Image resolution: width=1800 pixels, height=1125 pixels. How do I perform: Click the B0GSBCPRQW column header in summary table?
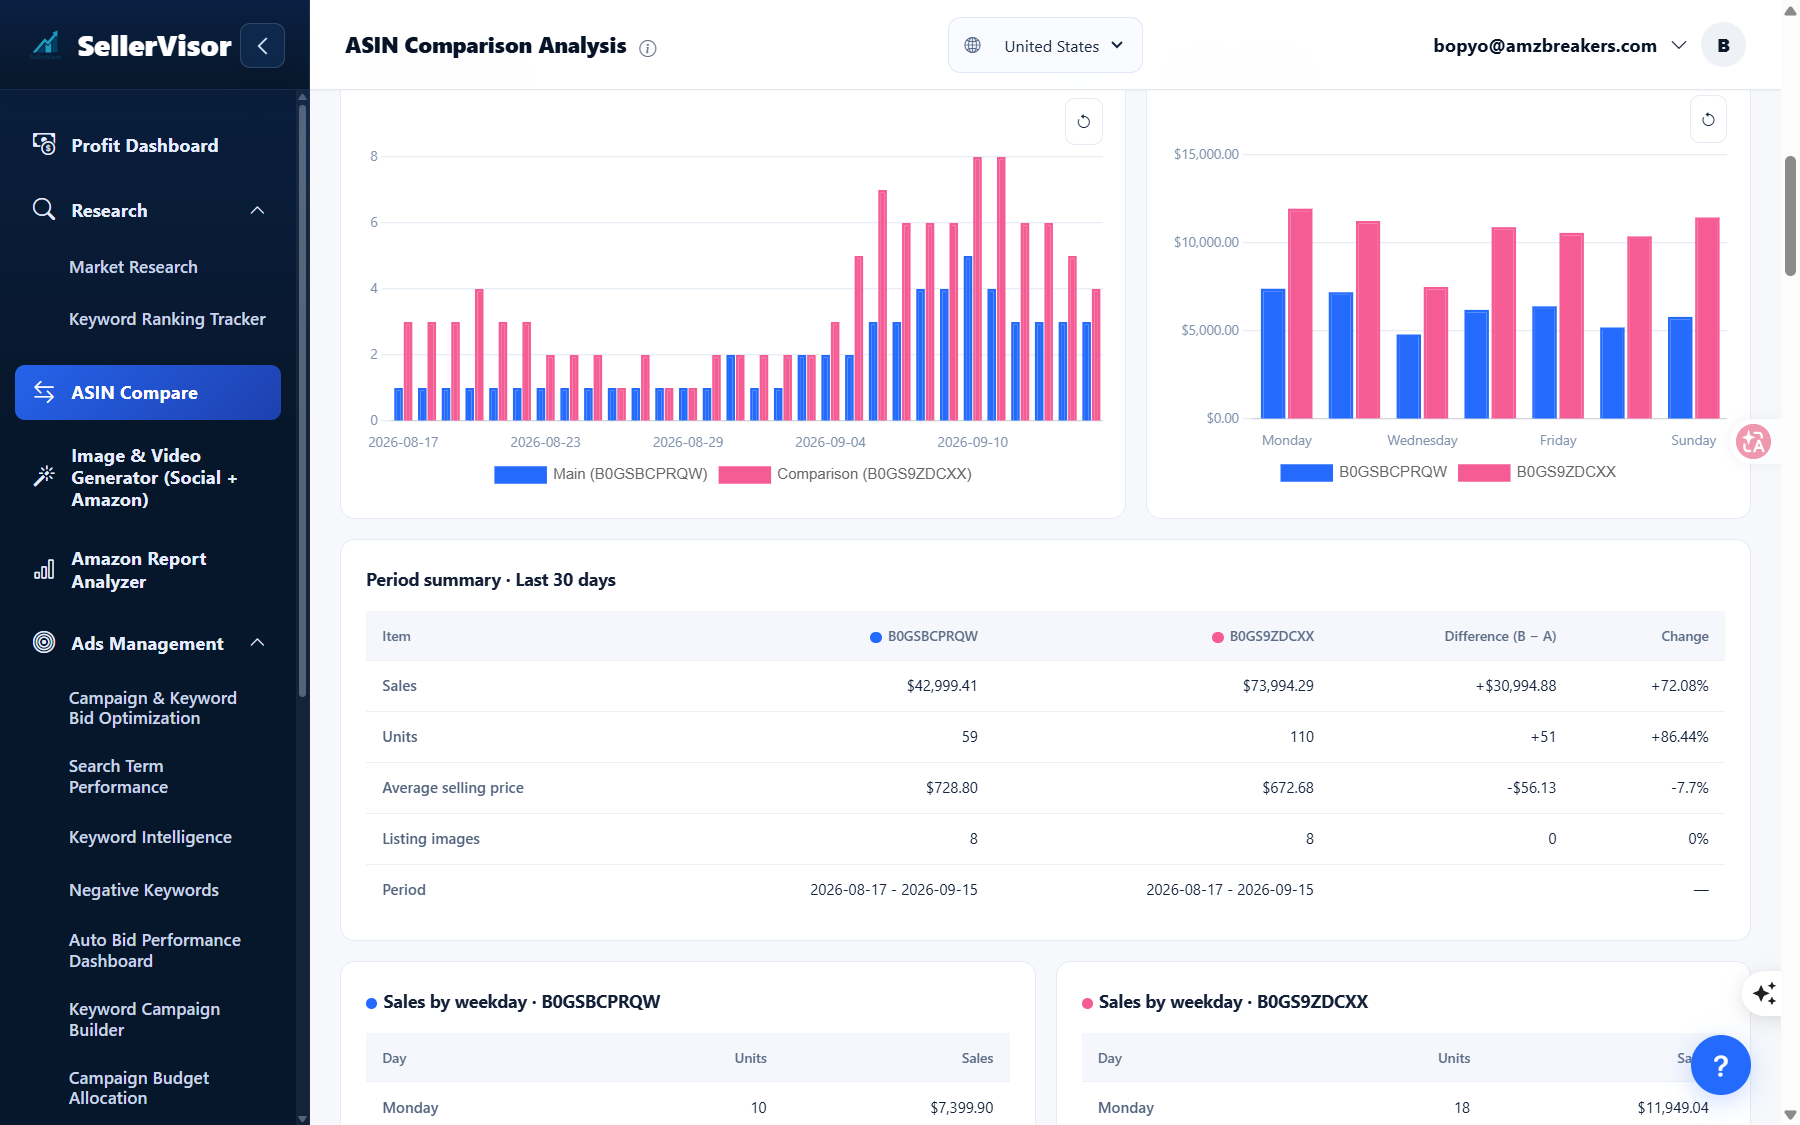pos(924,636)
